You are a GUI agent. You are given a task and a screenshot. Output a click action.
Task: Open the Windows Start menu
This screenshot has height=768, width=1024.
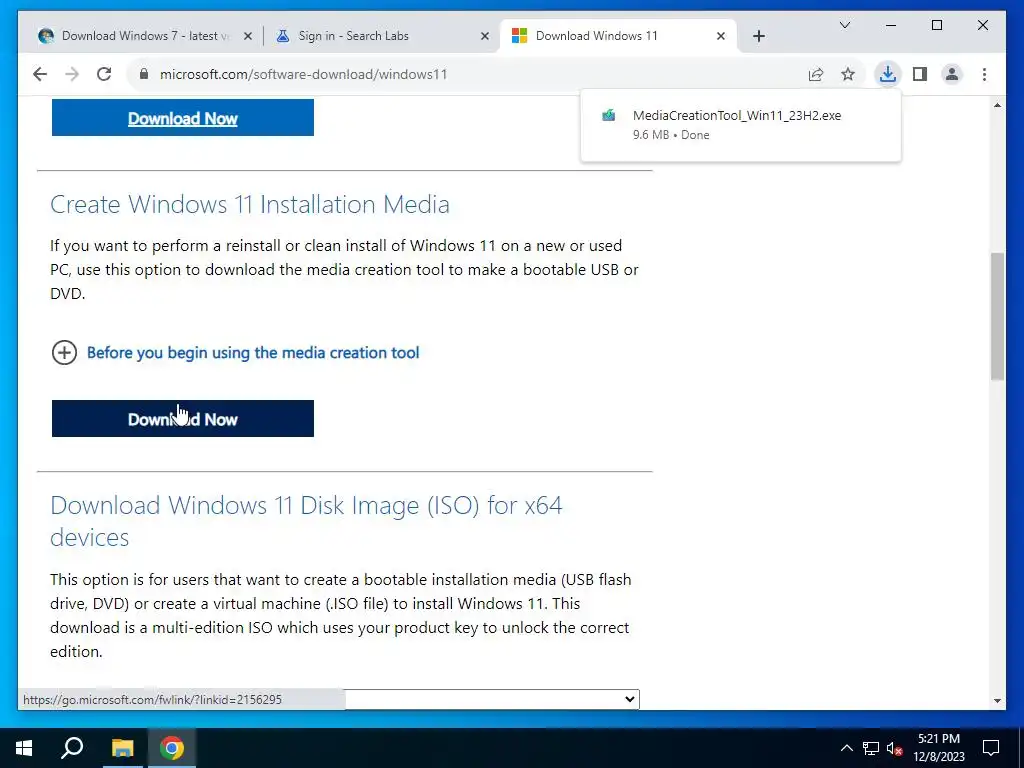tap(24, 748)
